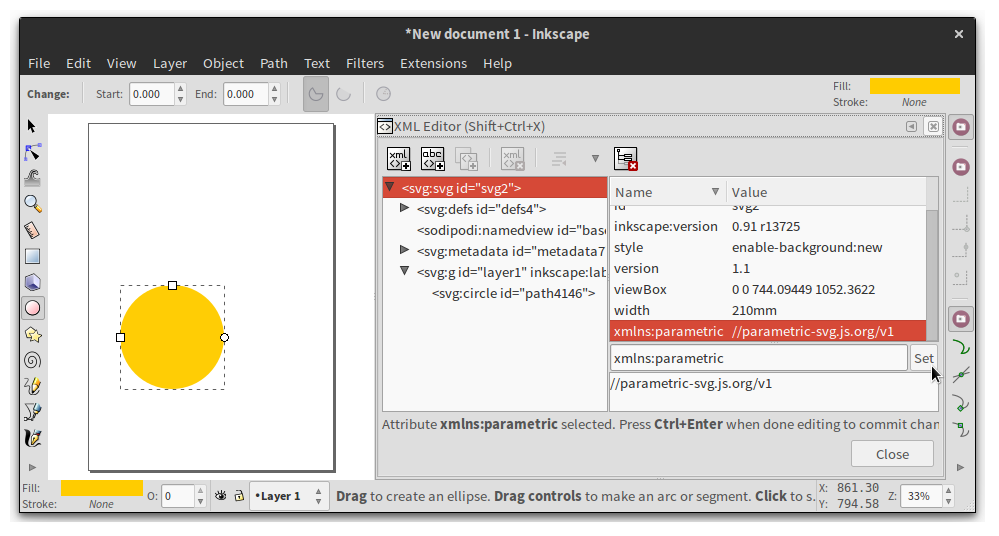Select the Zoom magnifier tool
999x536 pixels.
coord(32,204)
